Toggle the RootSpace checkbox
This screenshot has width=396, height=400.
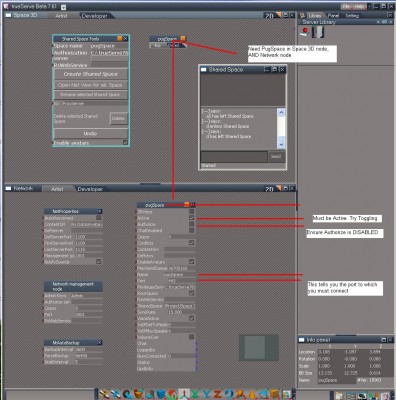pyautogui.click(x=191, y=293)
